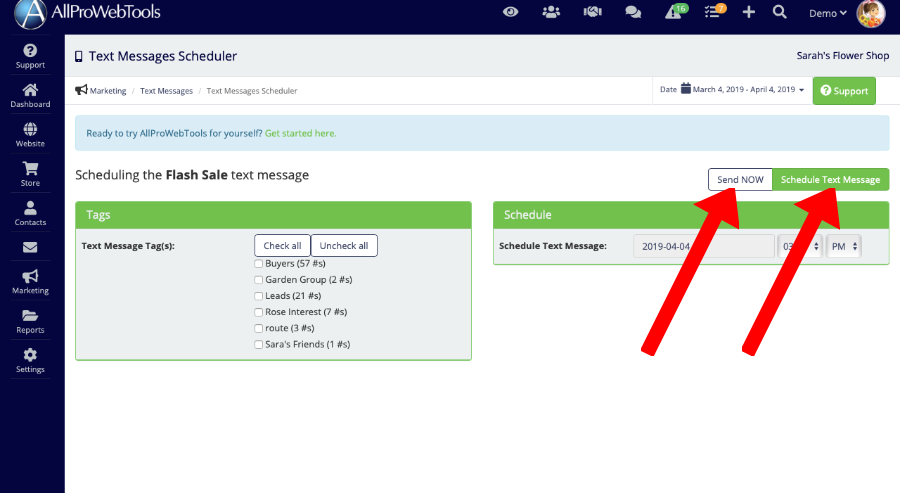Open the search magnifier icon
This screenshot has height=493, width=900.
779,12
